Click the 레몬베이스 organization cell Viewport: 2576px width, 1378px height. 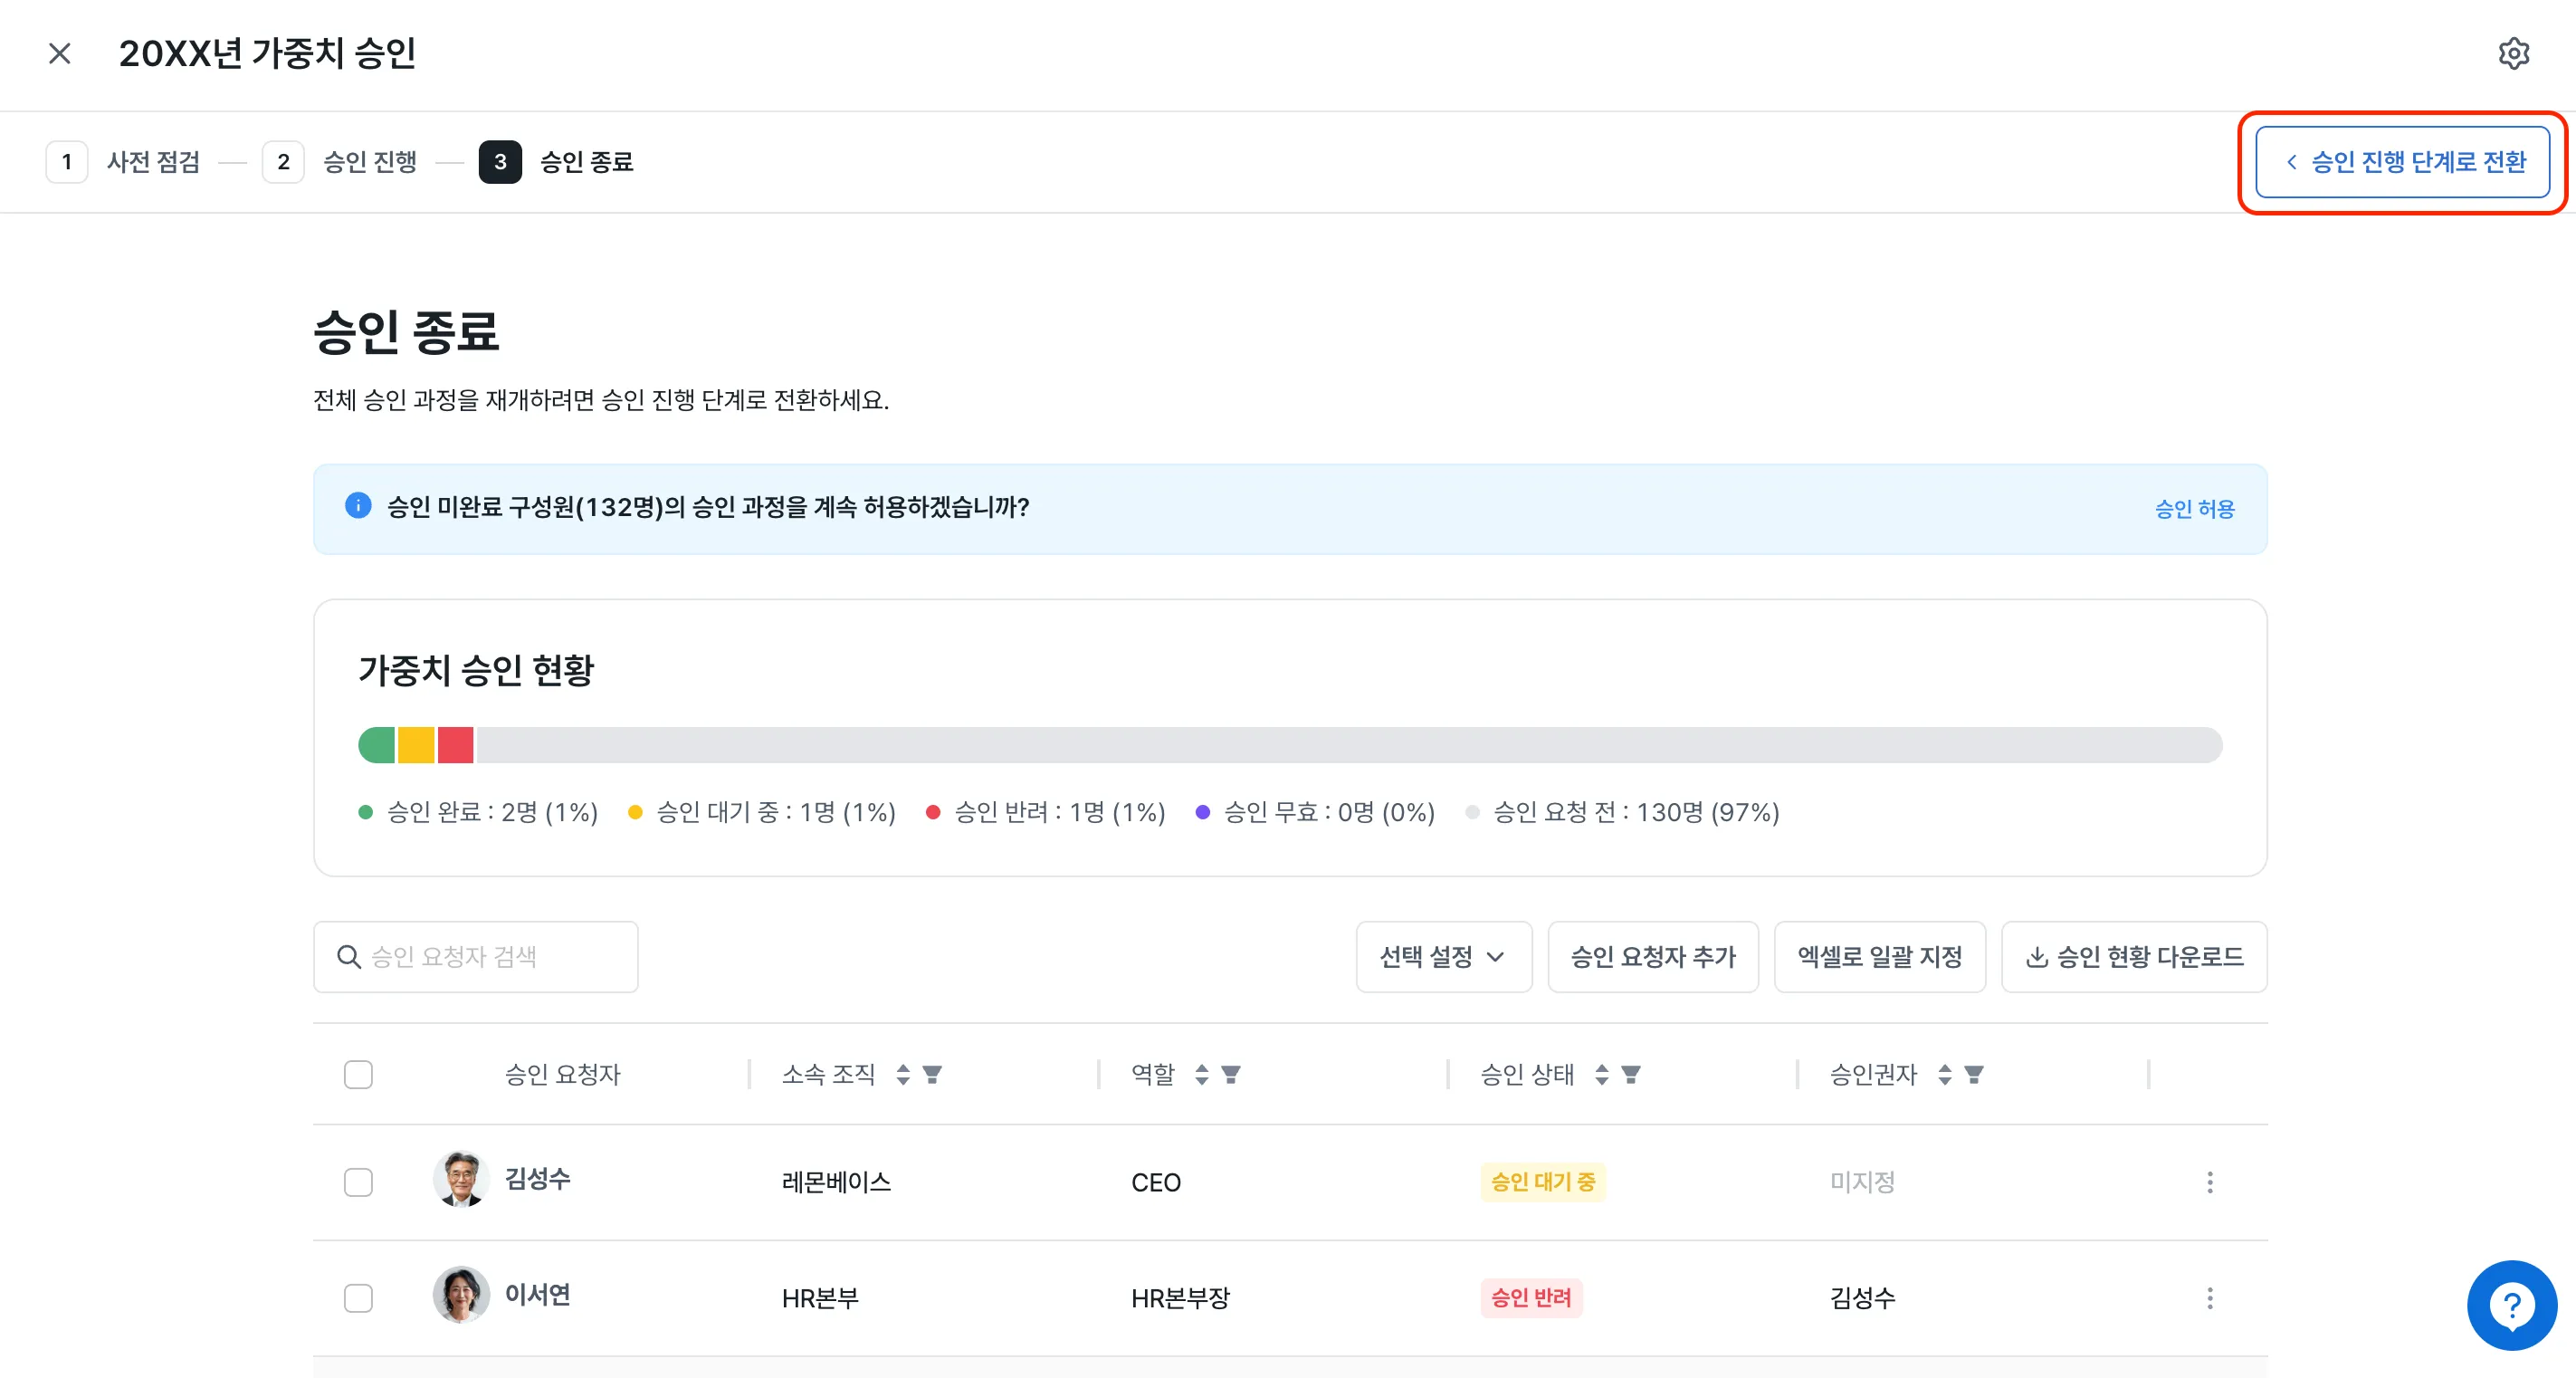click(x=836, y=1182)
